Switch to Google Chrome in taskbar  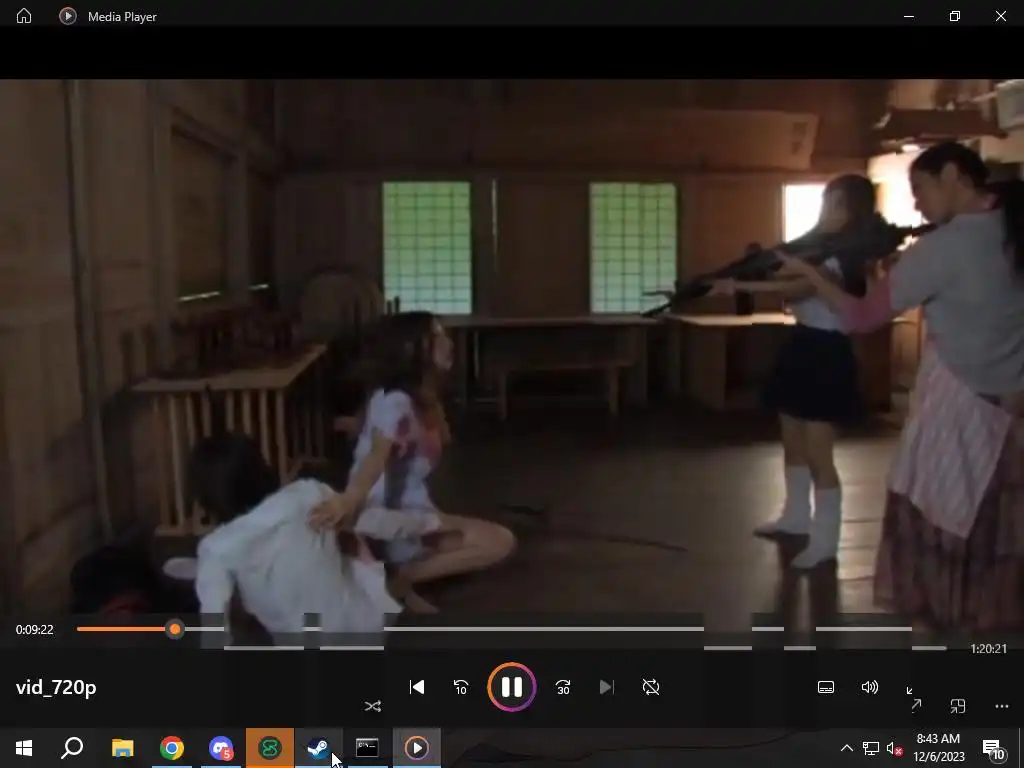(172, 748)
